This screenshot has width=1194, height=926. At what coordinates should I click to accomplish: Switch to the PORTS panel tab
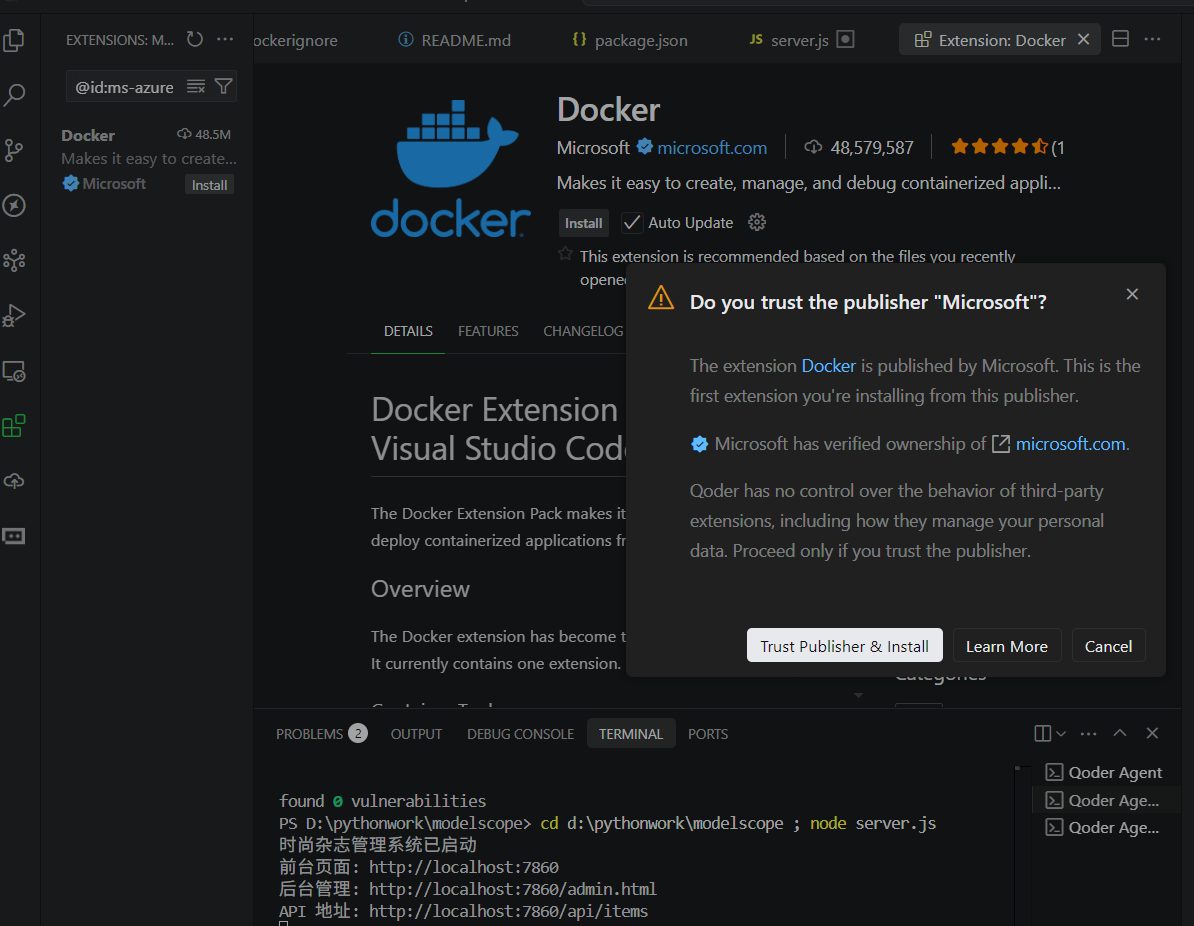coord(708,734)
